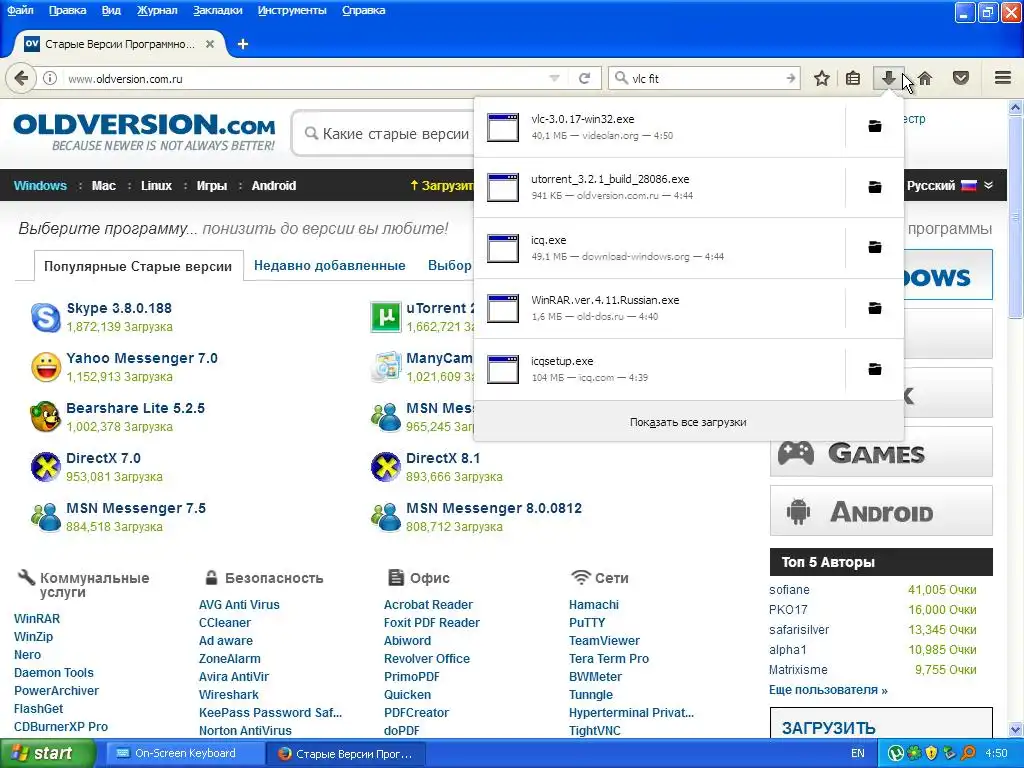Click the MSN Messenger 7.5 icon

coord(46,517)
